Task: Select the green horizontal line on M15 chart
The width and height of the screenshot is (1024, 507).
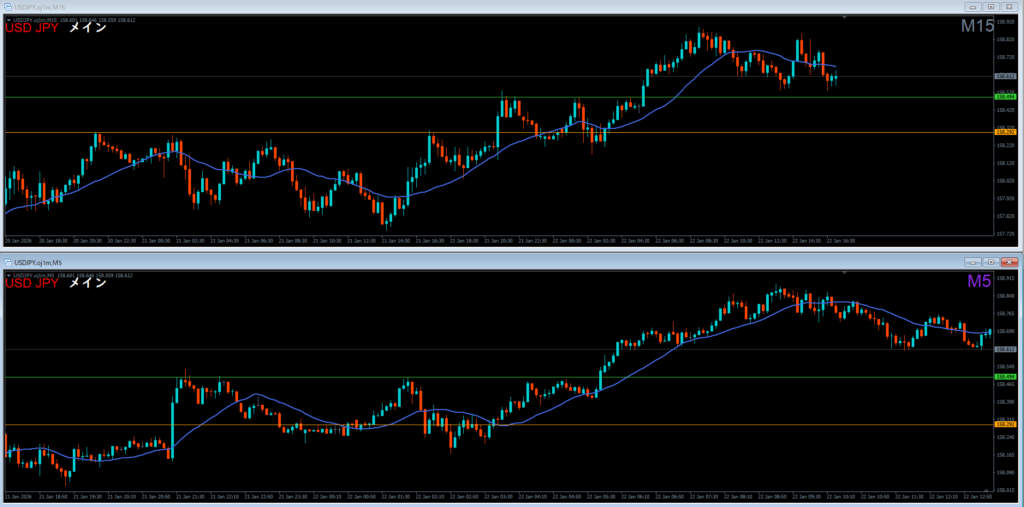Action: [300, 97]
